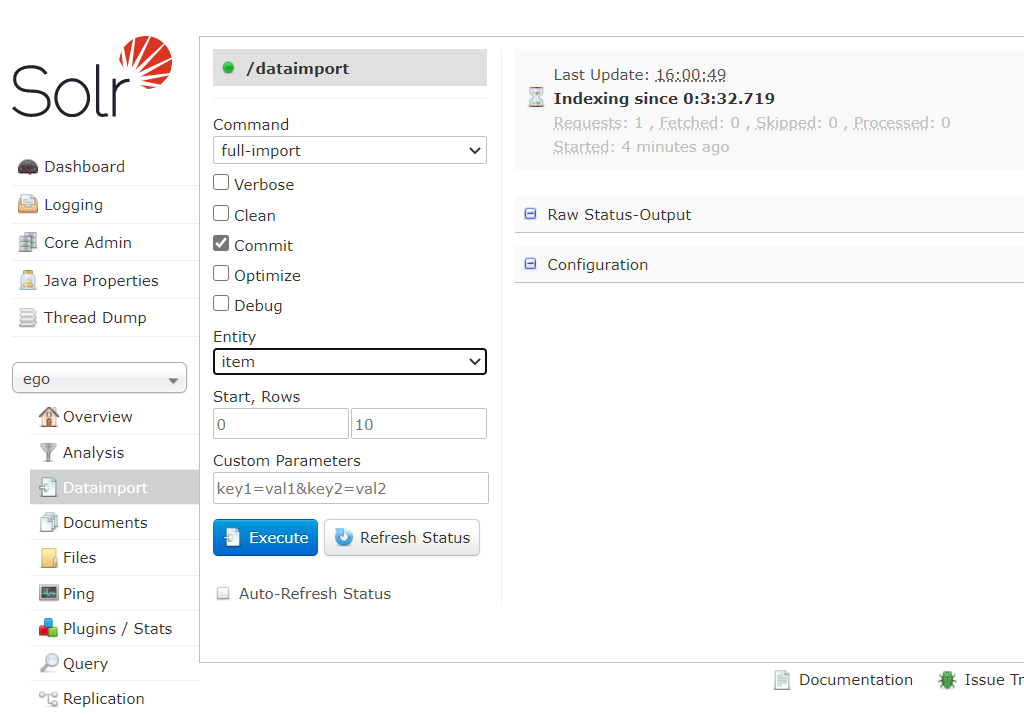
Task: Enable the Verbose checkbox
Action: coord(221,182)
